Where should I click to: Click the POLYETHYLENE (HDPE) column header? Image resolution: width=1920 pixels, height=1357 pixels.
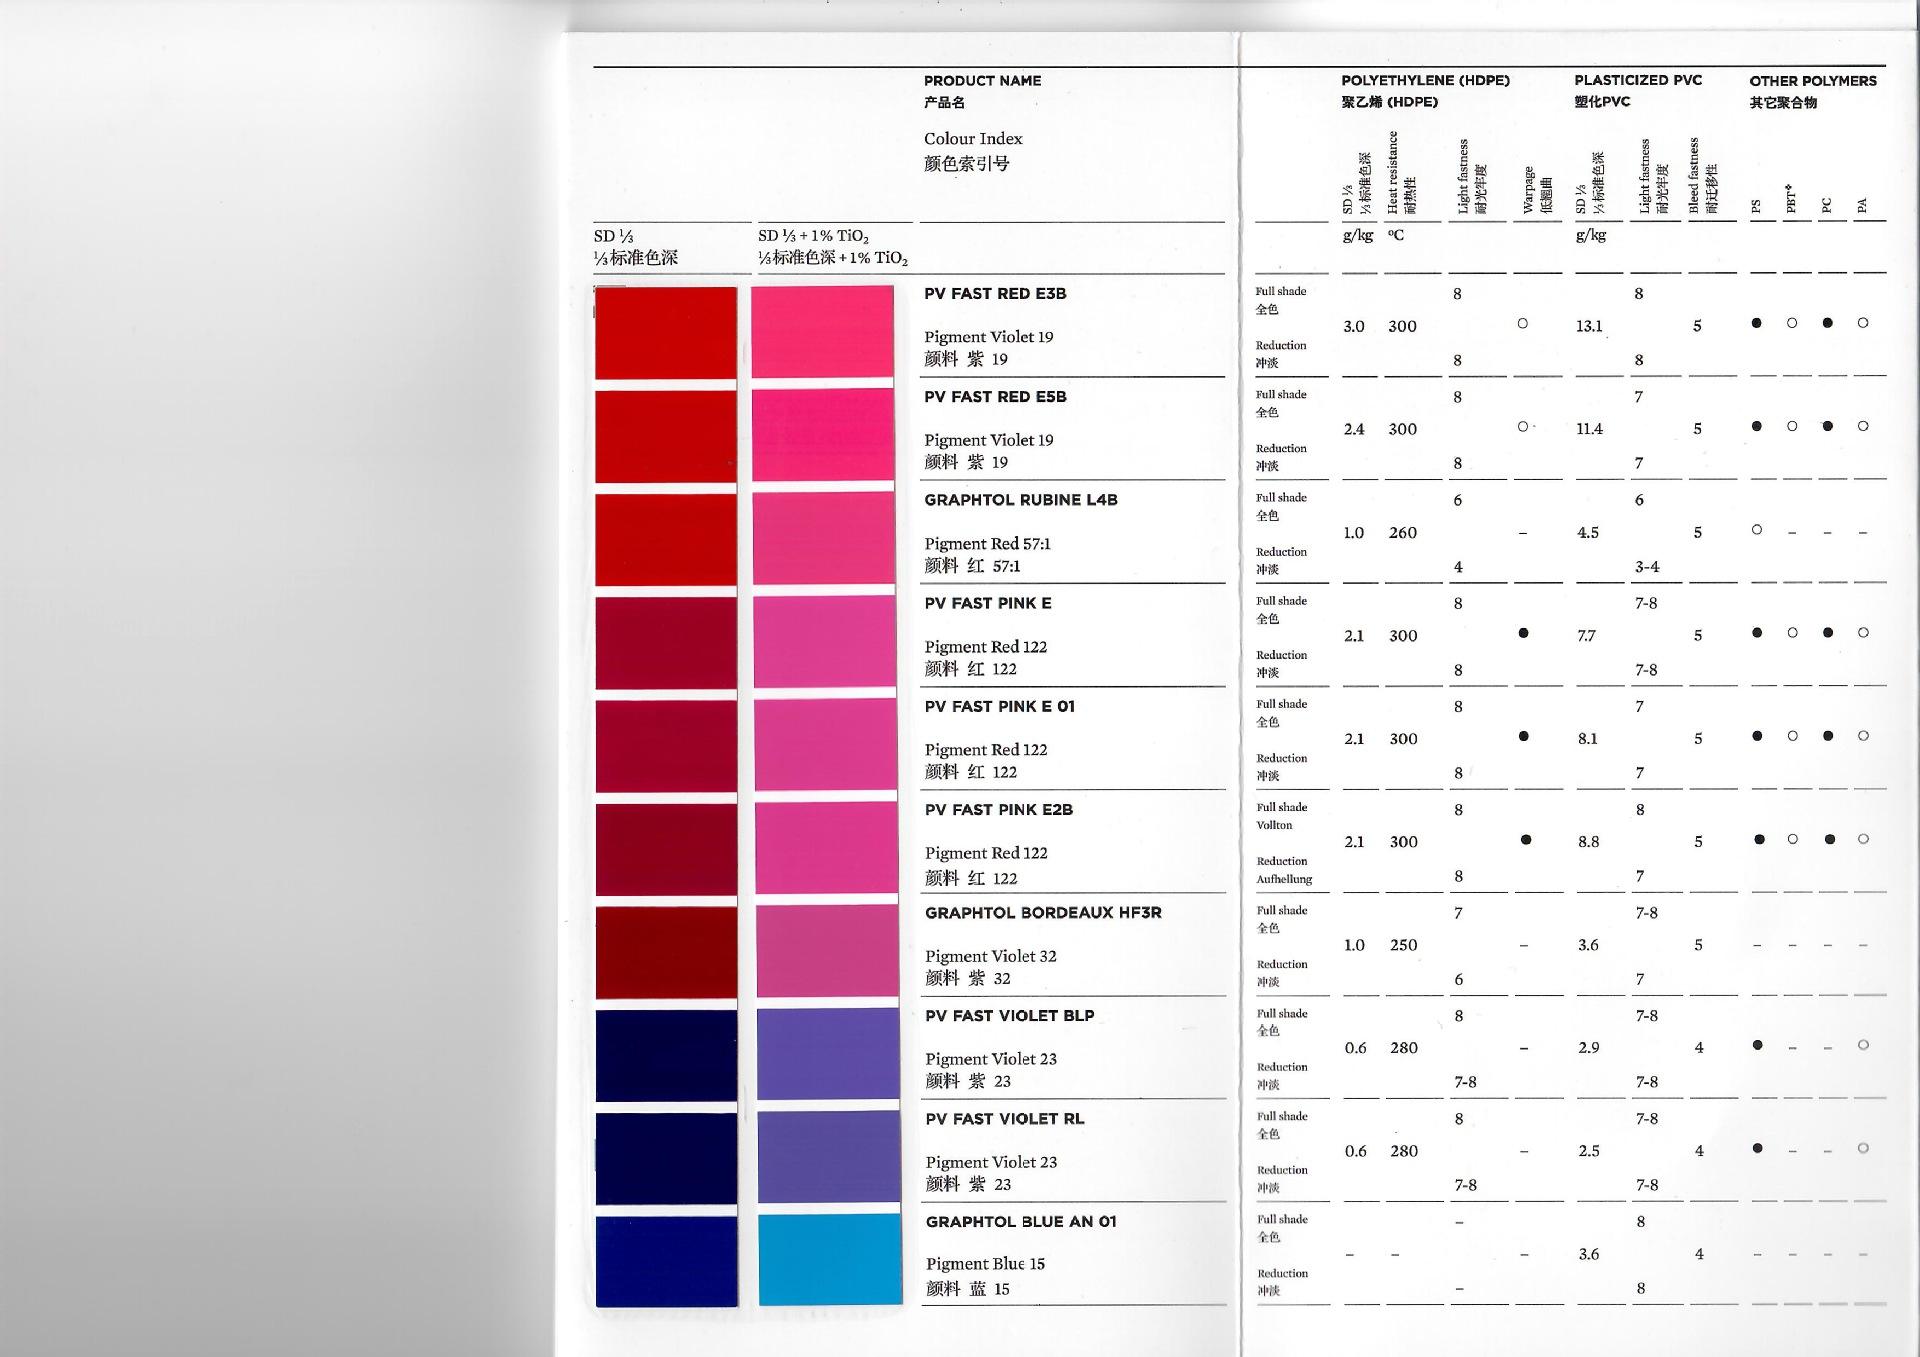(1425, 80)
